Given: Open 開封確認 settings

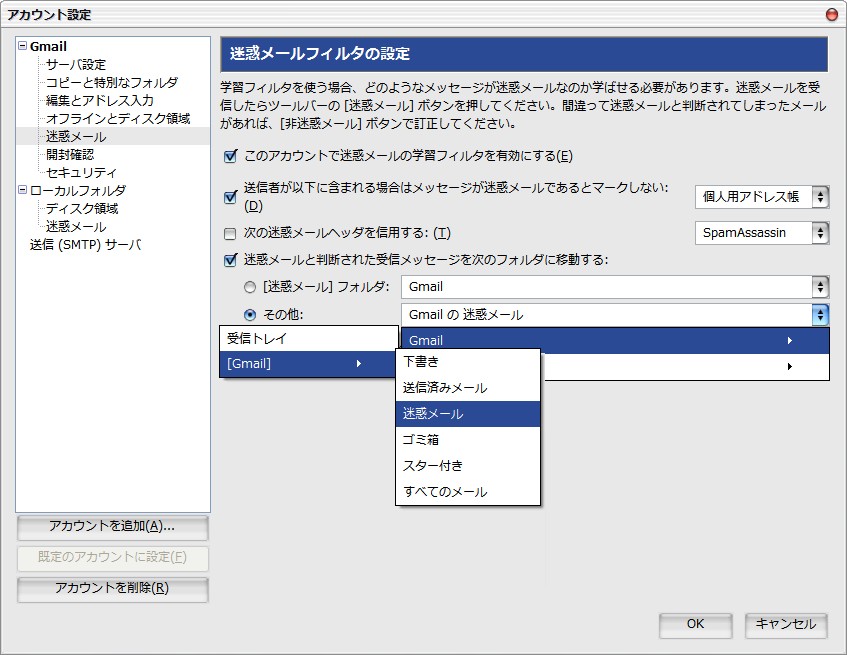Looking at the screenshot, I should coord(70,154).
